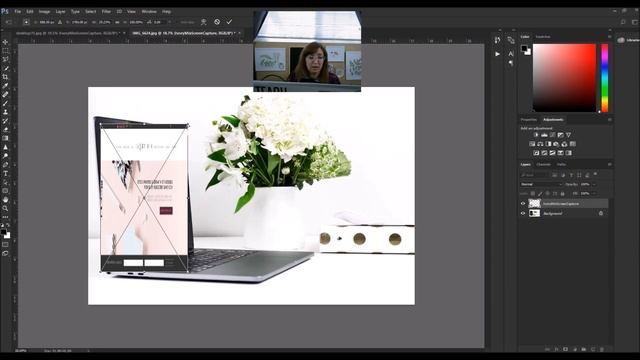Click the toolbar foreground color swatch

pos(4,232)
